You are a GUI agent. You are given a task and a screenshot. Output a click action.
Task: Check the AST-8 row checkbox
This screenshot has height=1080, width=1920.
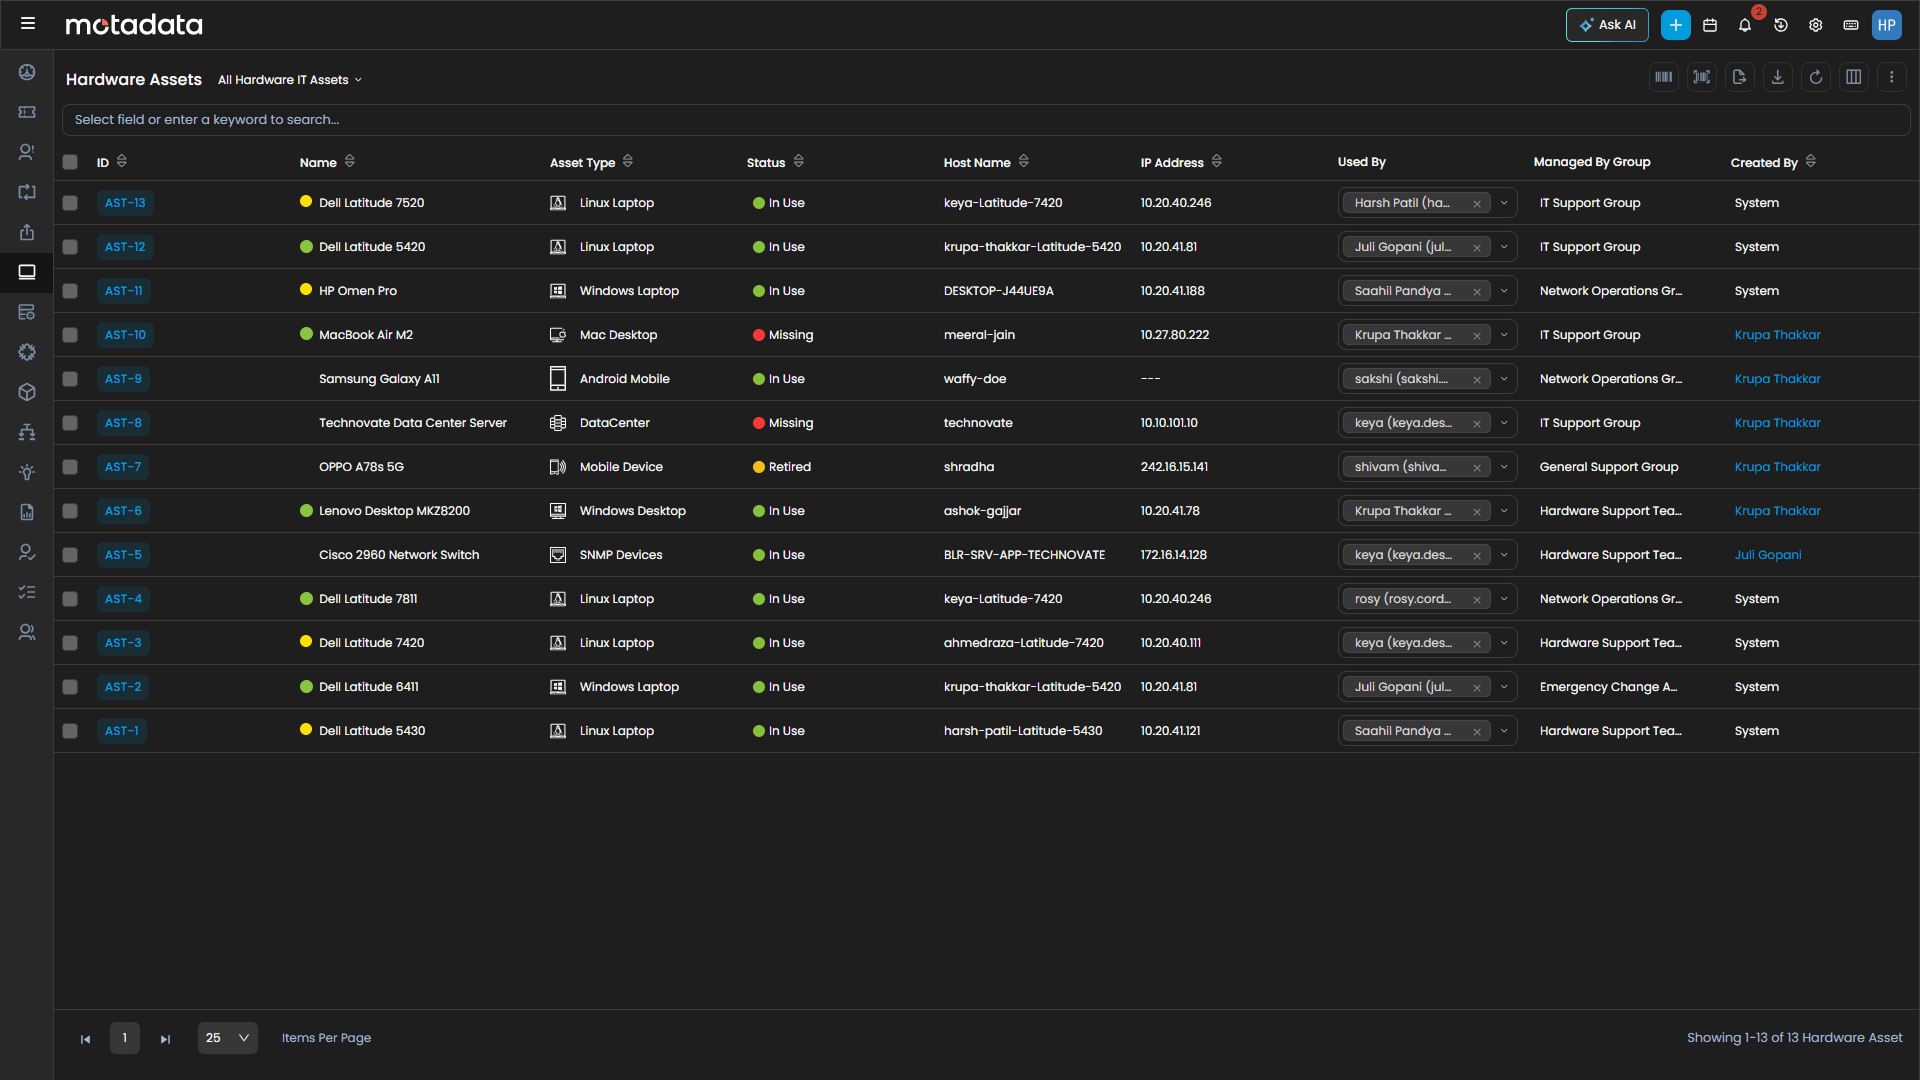point(70,423)
